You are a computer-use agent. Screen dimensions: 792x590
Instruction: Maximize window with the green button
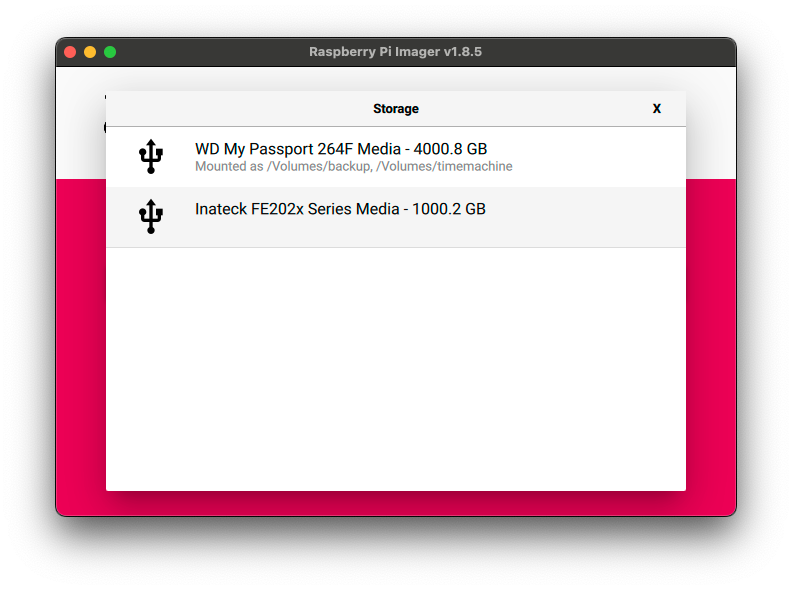click(x=110, y=52)
